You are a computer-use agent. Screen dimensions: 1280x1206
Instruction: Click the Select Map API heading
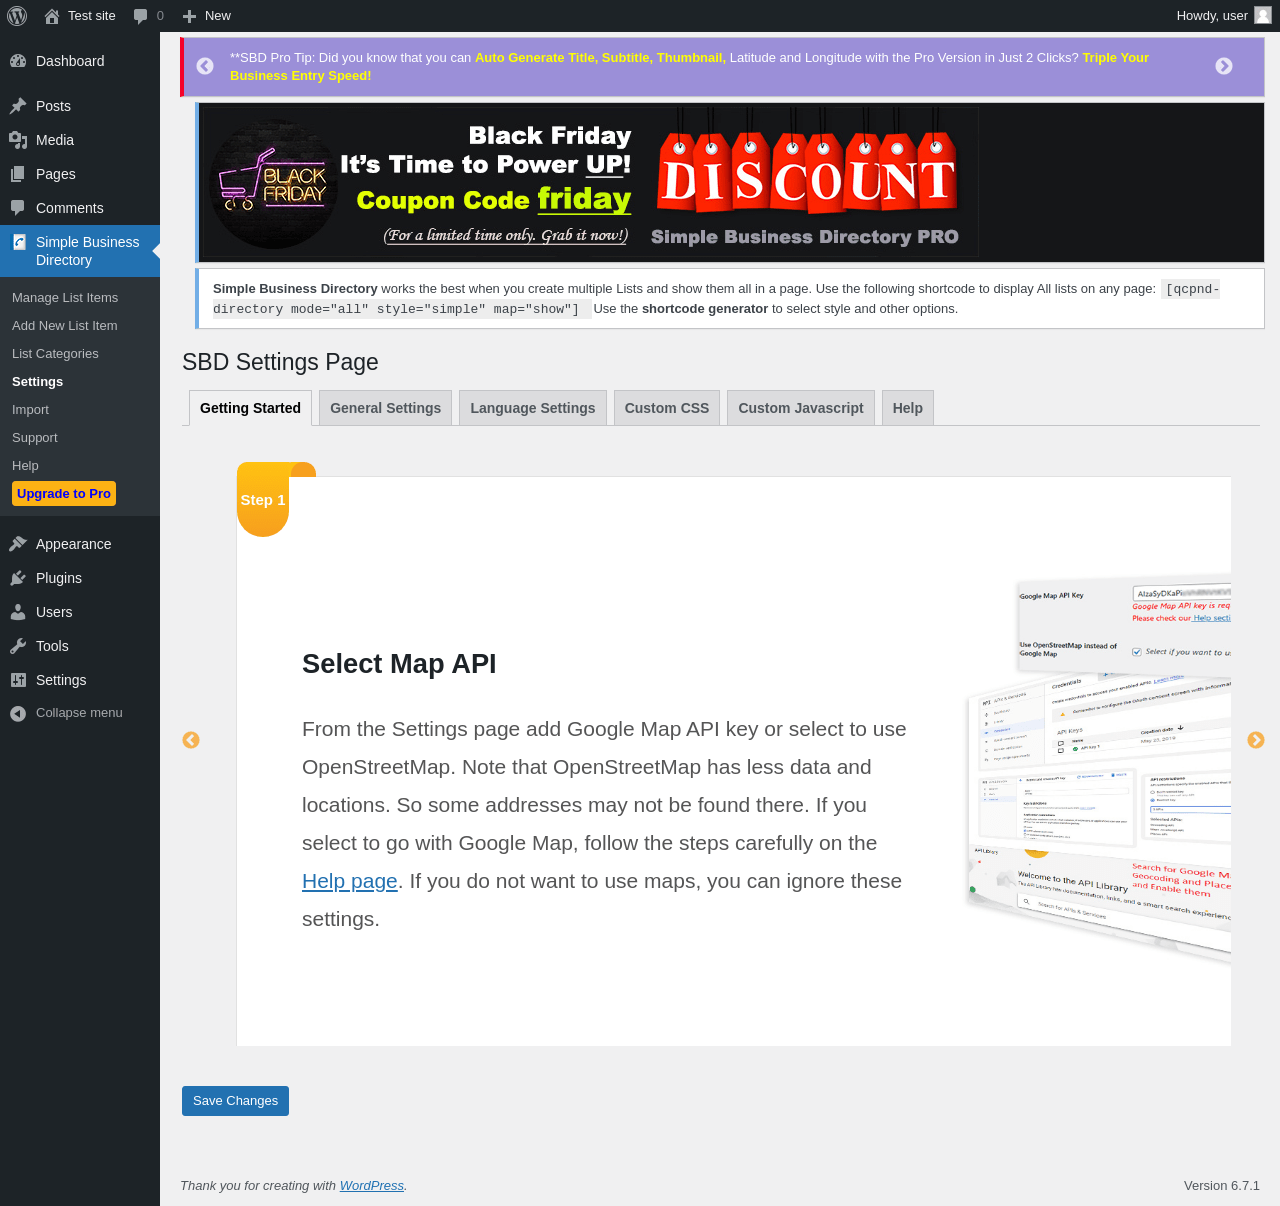tap(399, 664)
